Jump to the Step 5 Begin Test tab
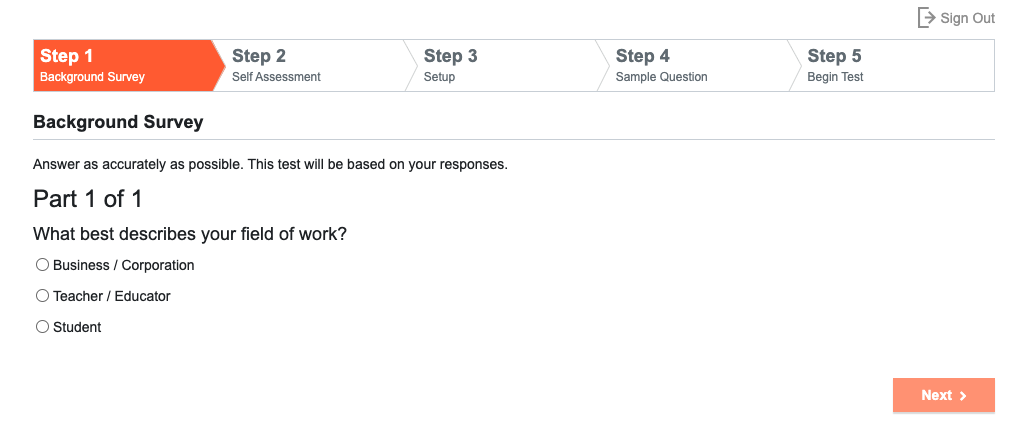 coord(891,65)
